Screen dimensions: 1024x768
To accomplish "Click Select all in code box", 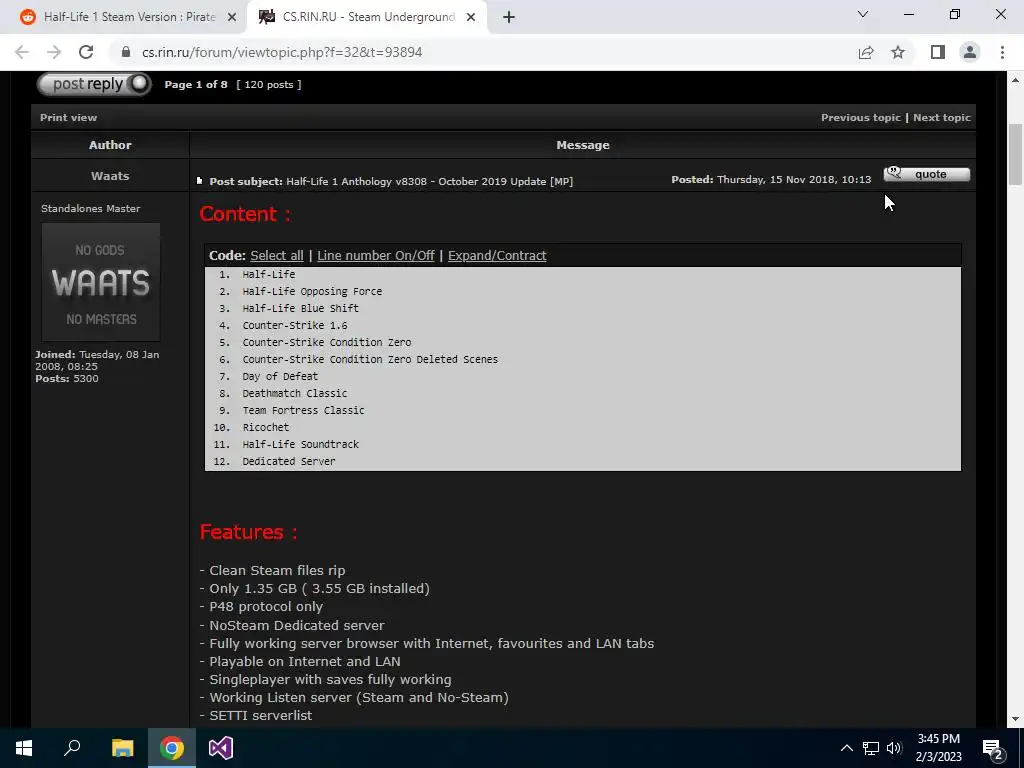I will (x=277, y=255).
